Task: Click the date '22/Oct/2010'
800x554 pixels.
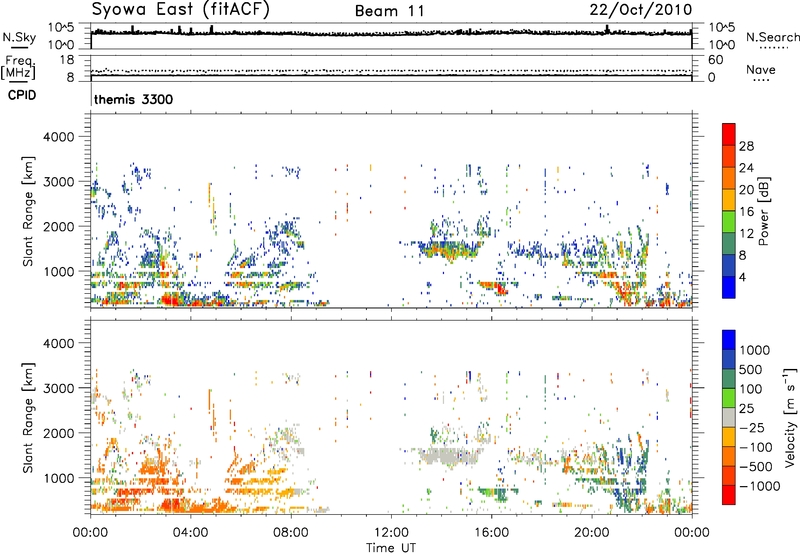Action: coord(641,10)
